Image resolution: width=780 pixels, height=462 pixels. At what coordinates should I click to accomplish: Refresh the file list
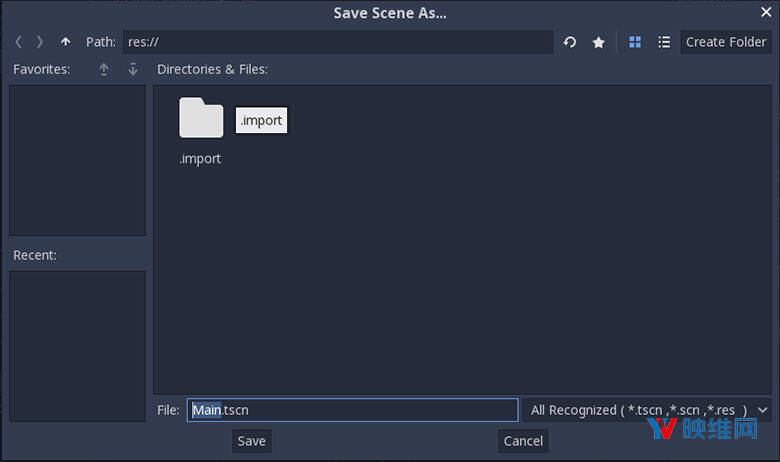[x=570, y=42]
